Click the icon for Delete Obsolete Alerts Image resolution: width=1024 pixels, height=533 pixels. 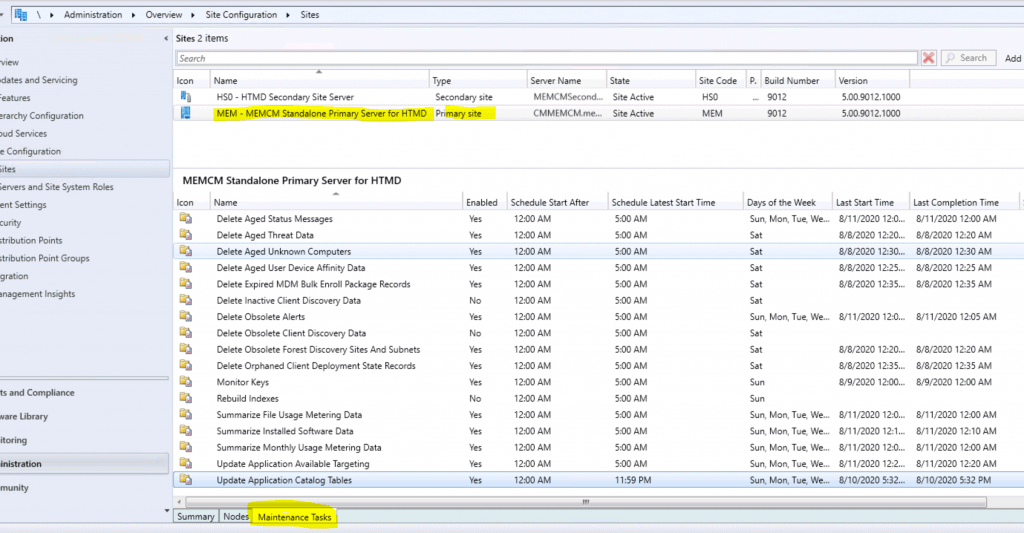[185, 316]
